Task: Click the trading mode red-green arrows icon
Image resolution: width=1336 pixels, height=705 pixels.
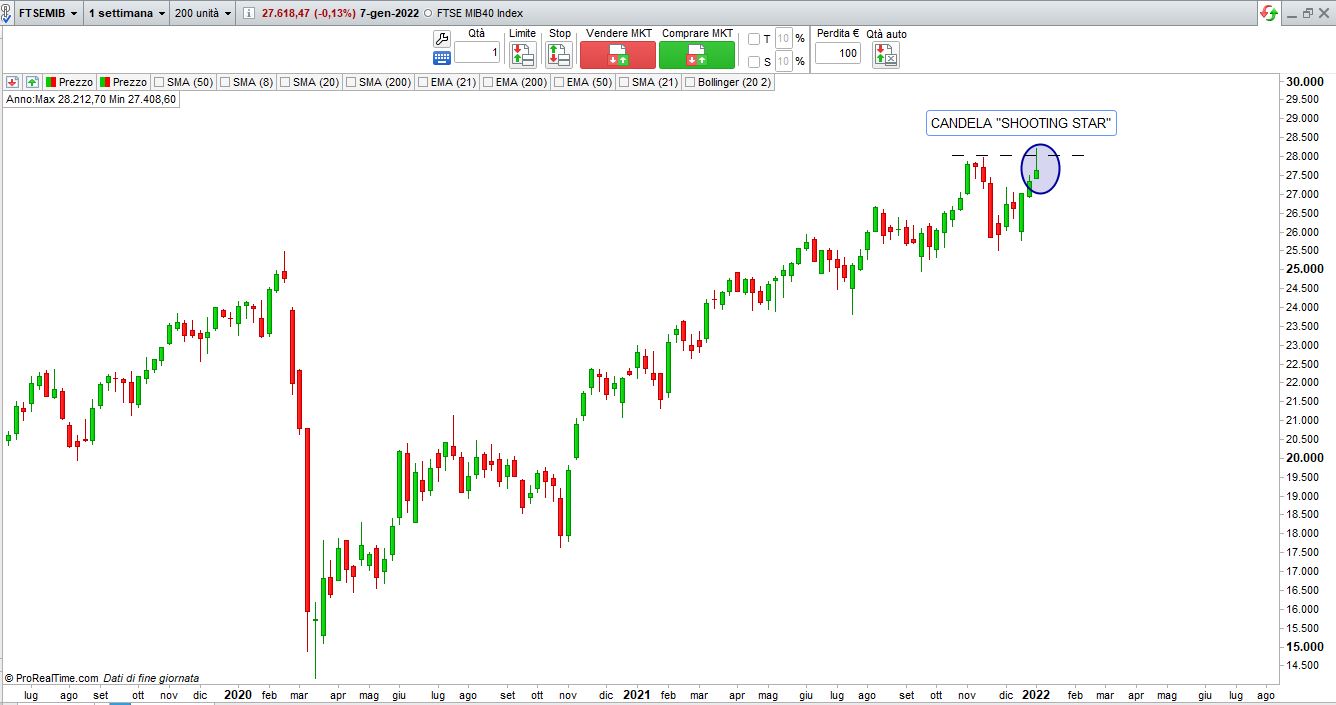Action: 1269,13
